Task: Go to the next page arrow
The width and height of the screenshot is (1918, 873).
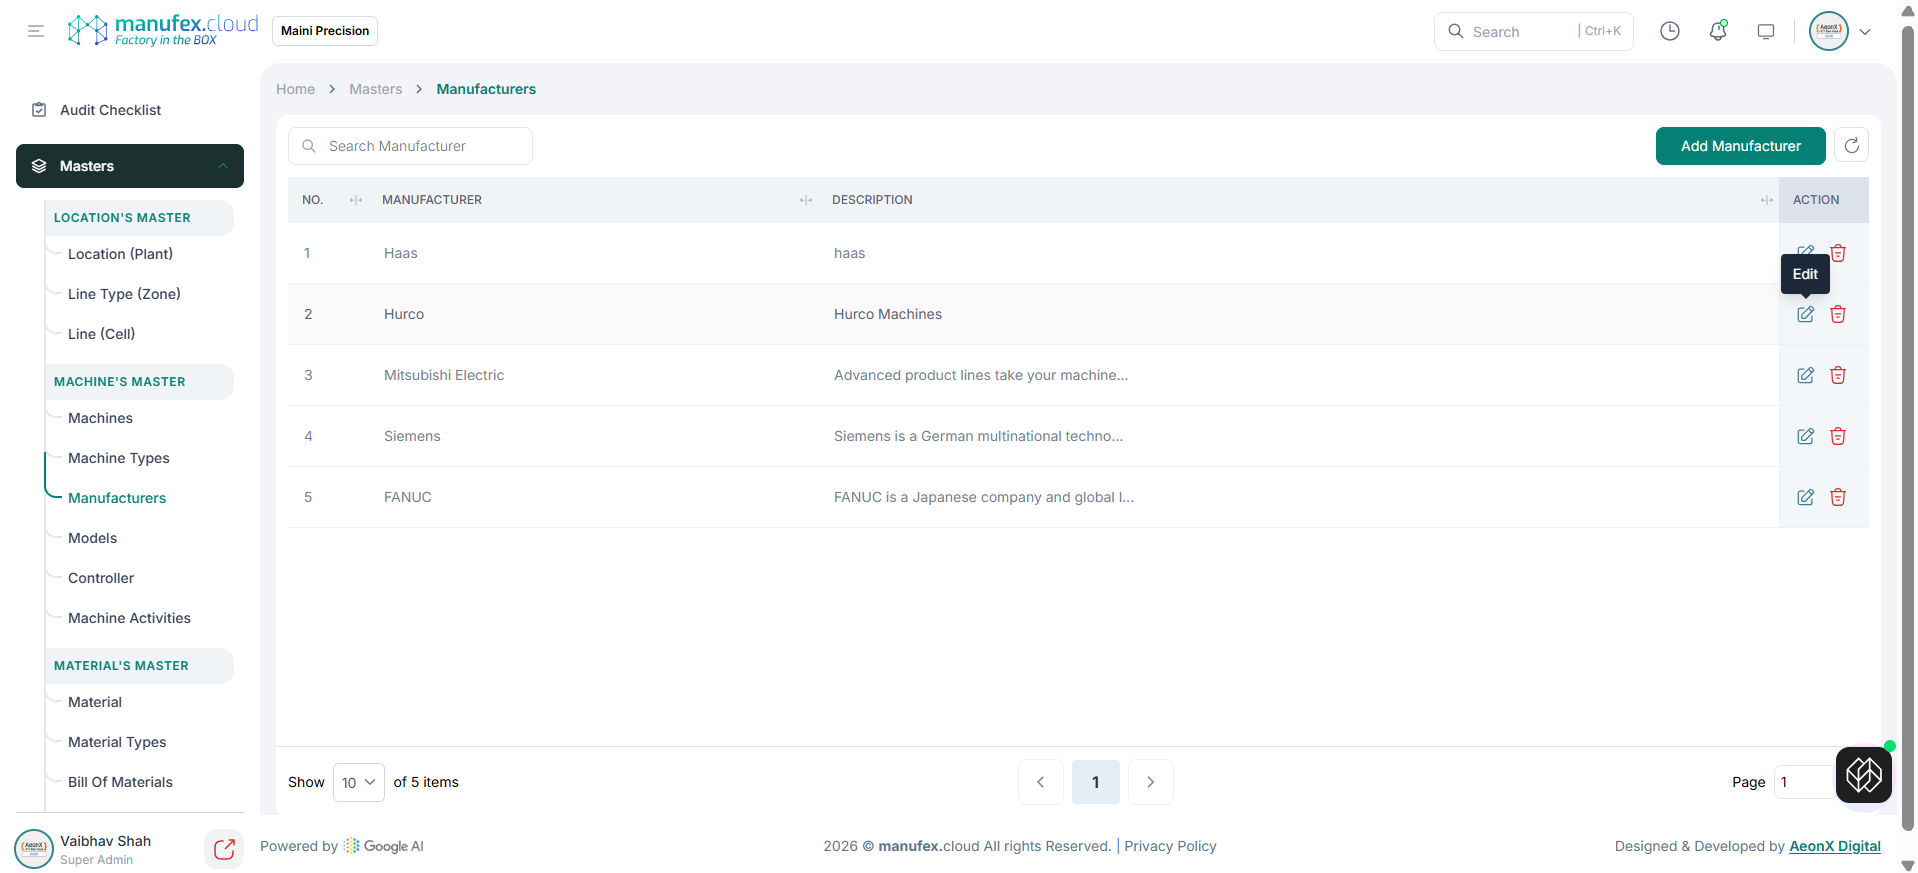Action: point(1150,782)
